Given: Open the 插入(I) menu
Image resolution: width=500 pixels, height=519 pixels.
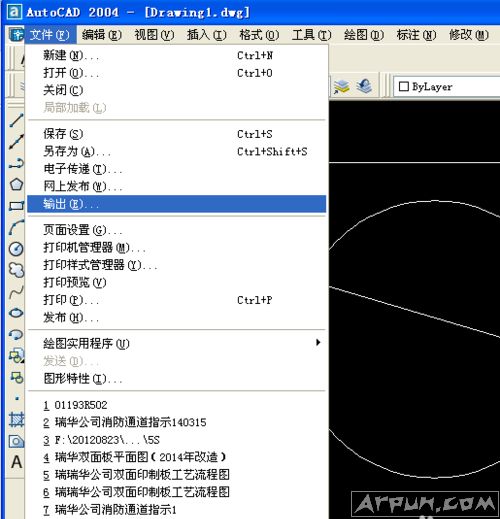Looking at the screenshot, I should pos(206,35).
